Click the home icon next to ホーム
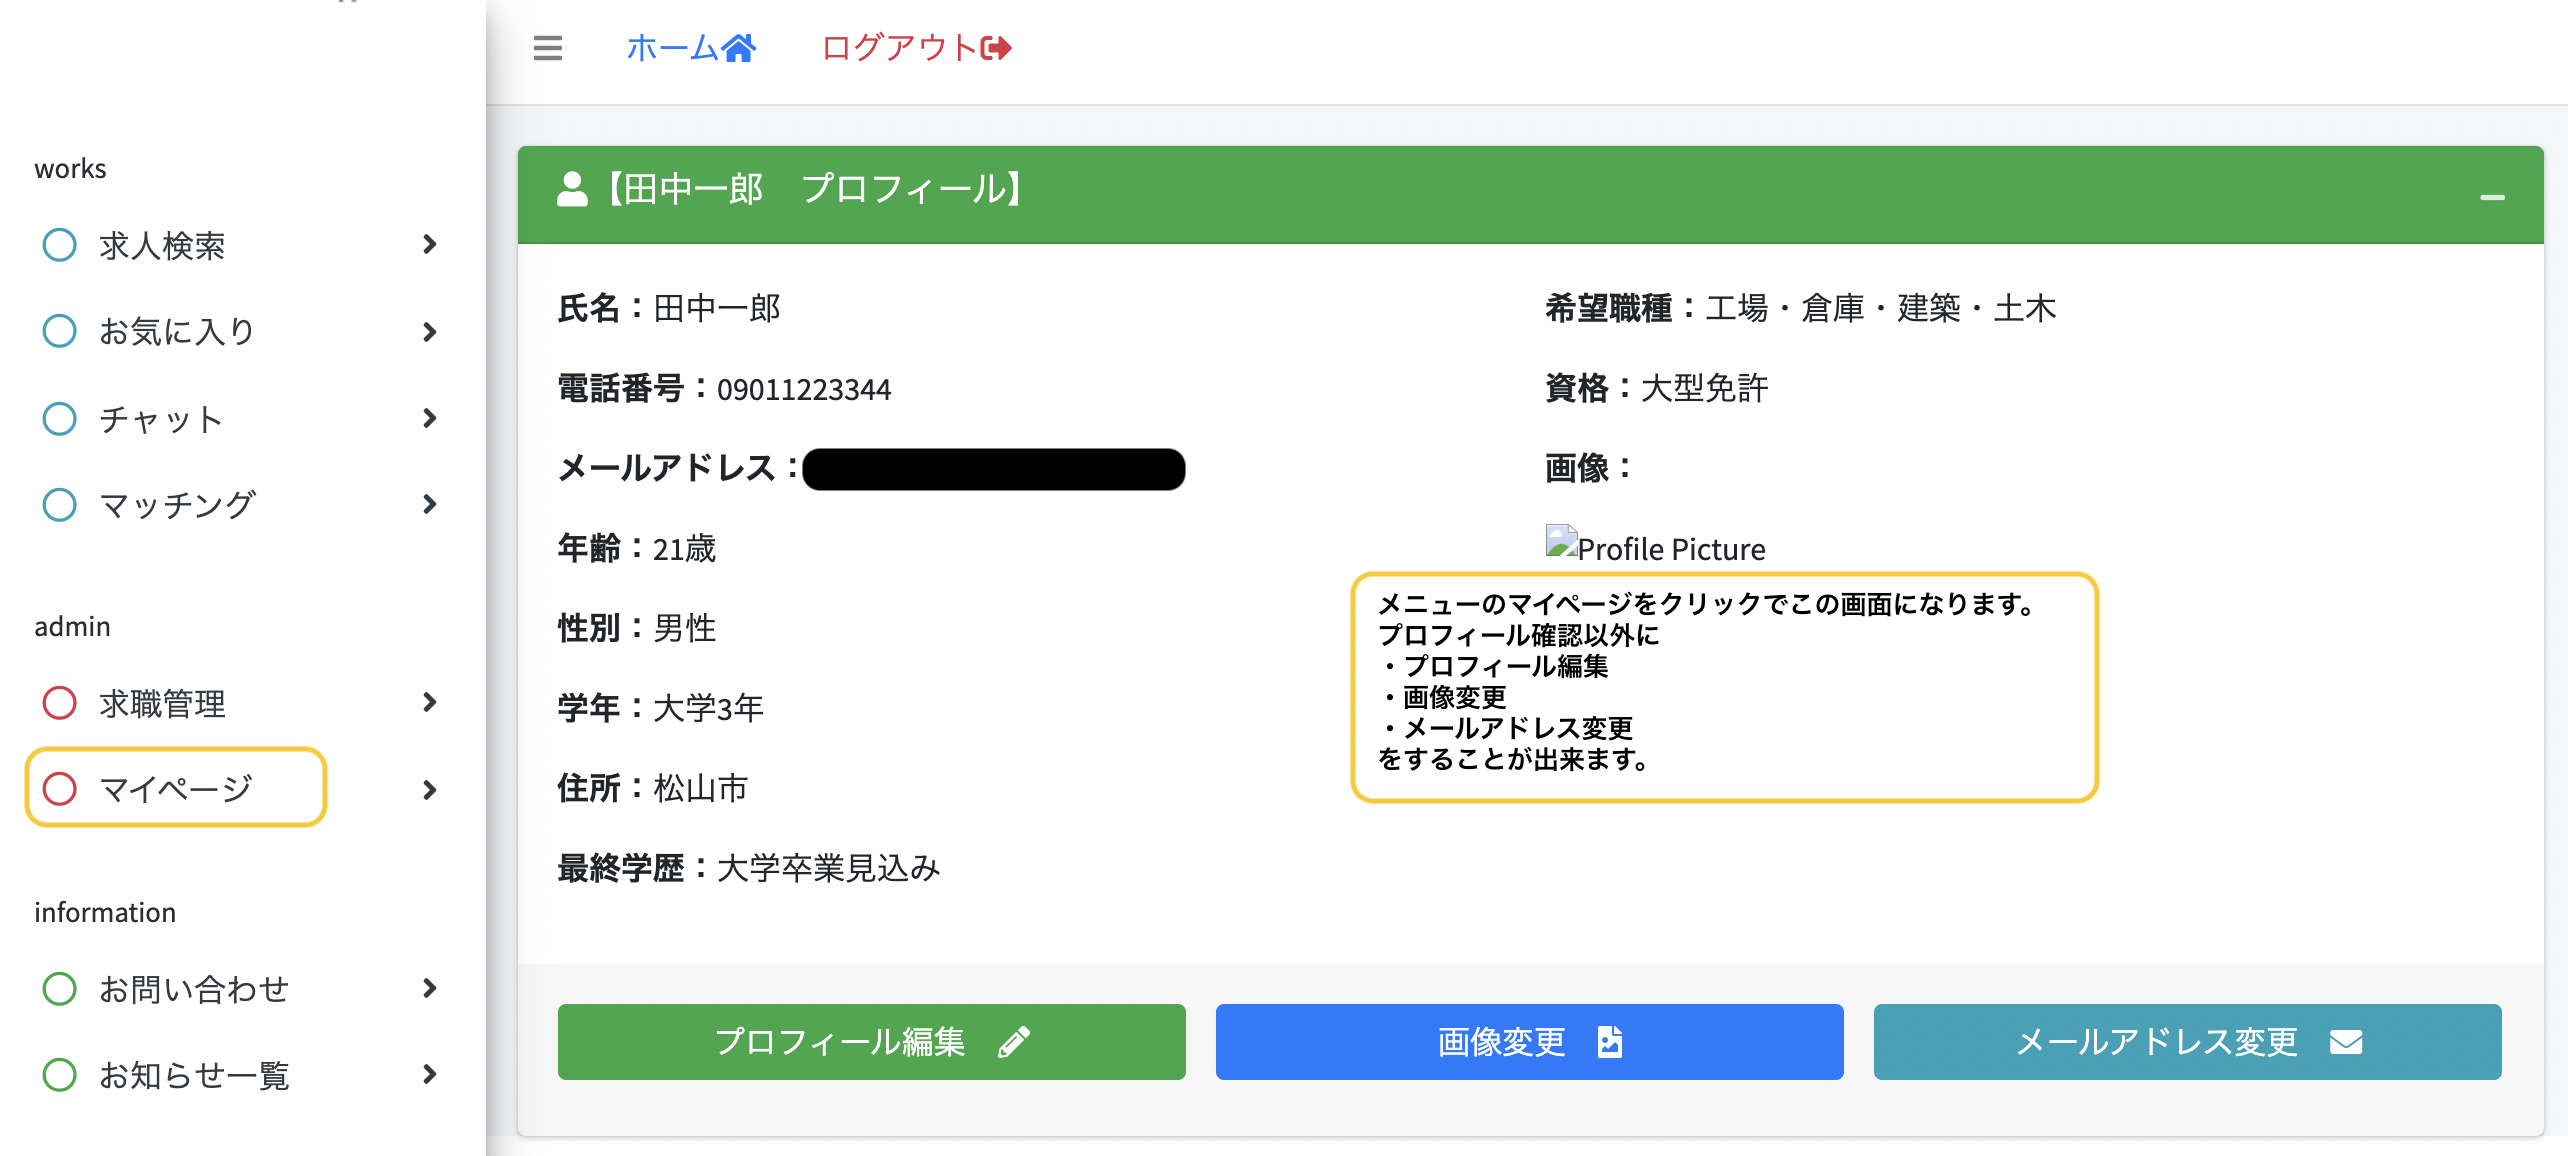 tap(741, 47)
